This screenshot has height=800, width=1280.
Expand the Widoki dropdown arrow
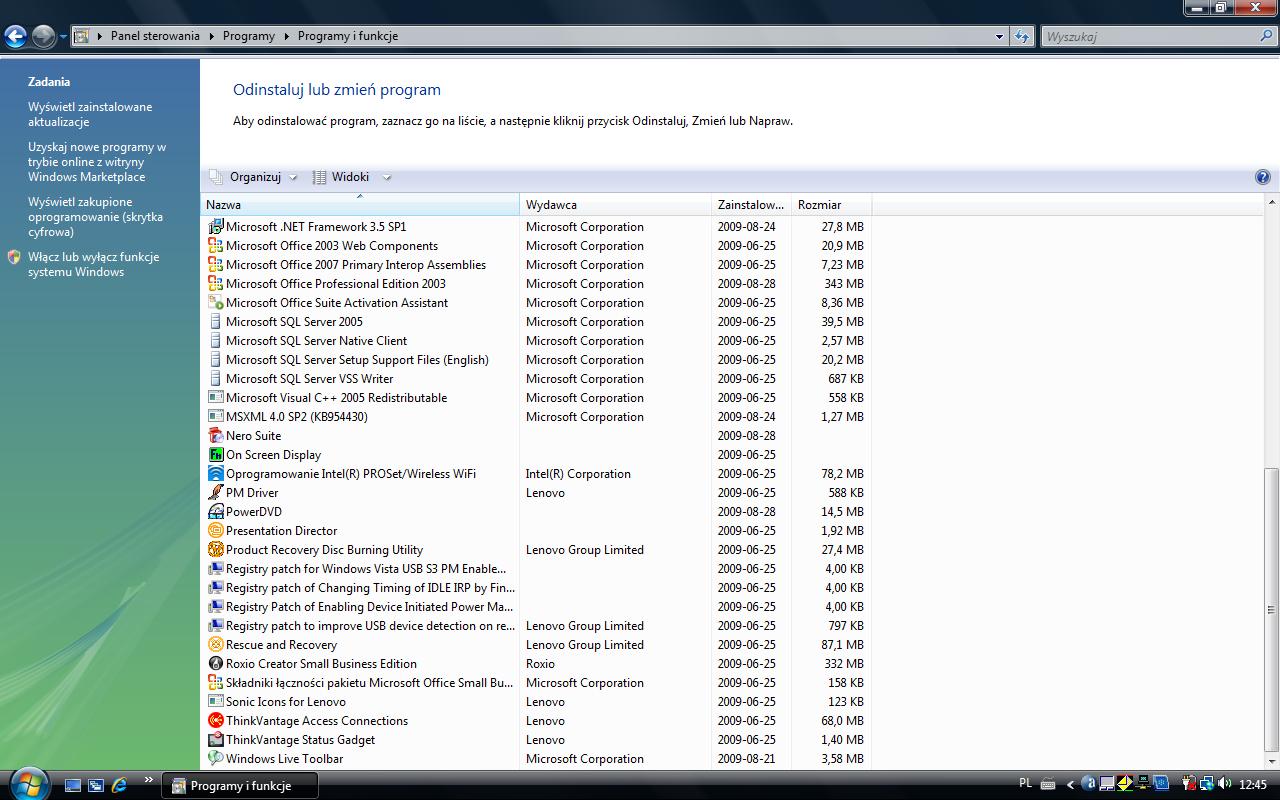pyautogui.click(x=387, y=177)
